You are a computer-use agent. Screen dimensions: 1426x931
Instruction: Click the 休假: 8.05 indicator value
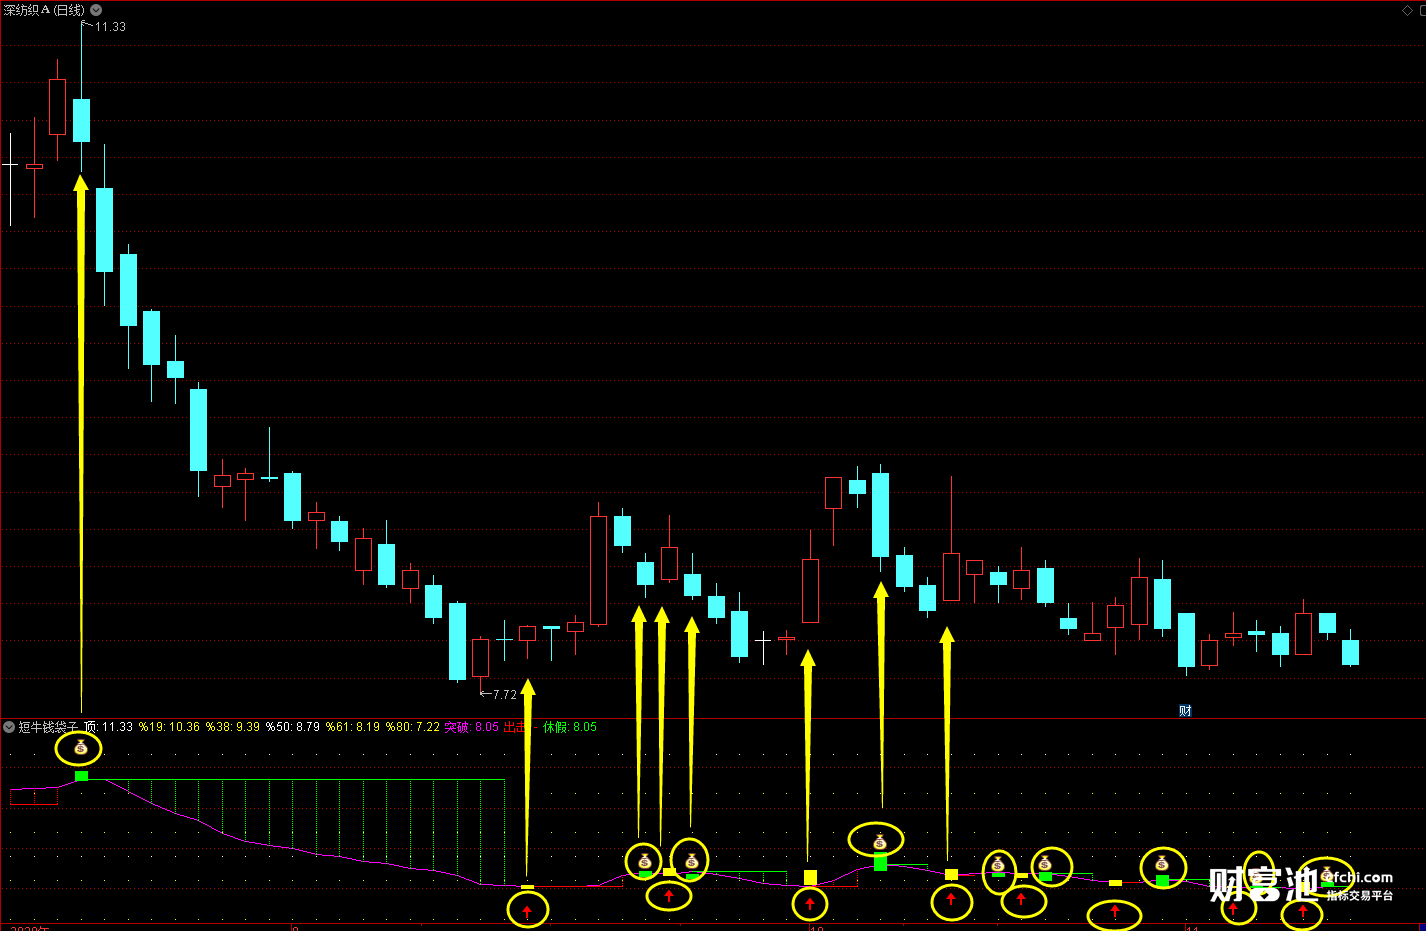click(x=570, y=727)
